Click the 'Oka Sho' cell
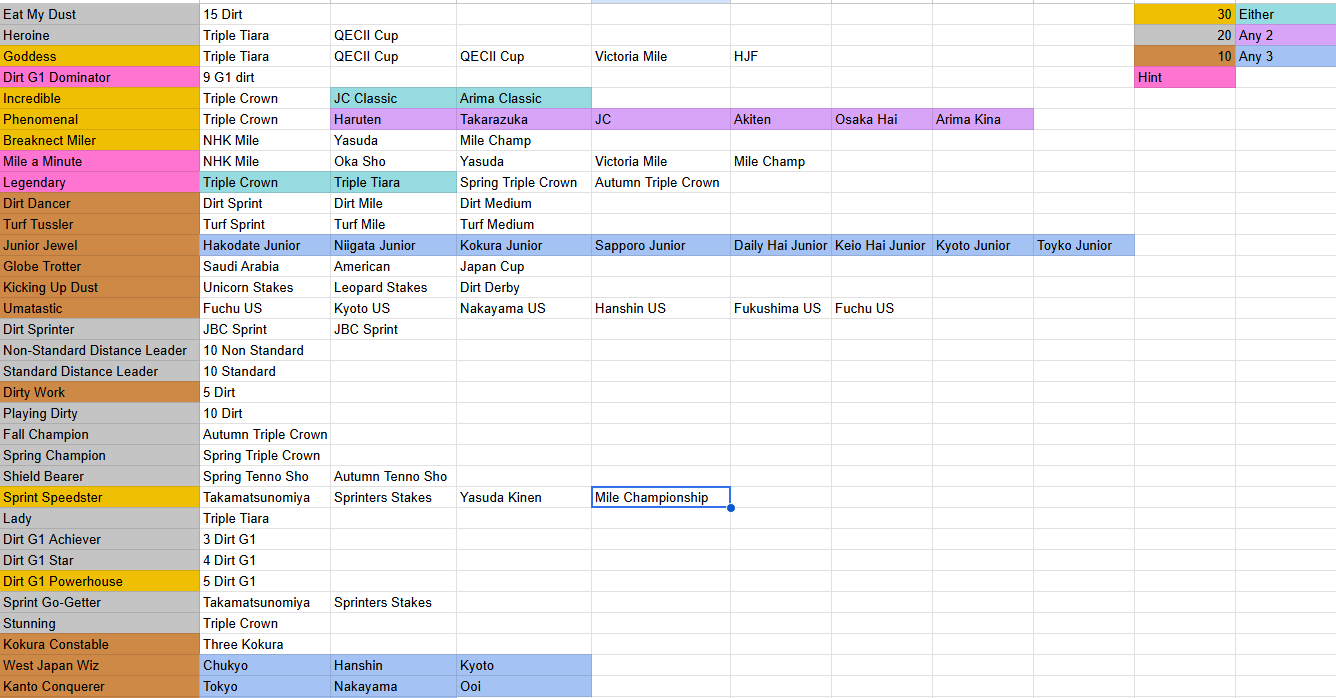Screen dimensions: 1336x698 pos(393,161)
